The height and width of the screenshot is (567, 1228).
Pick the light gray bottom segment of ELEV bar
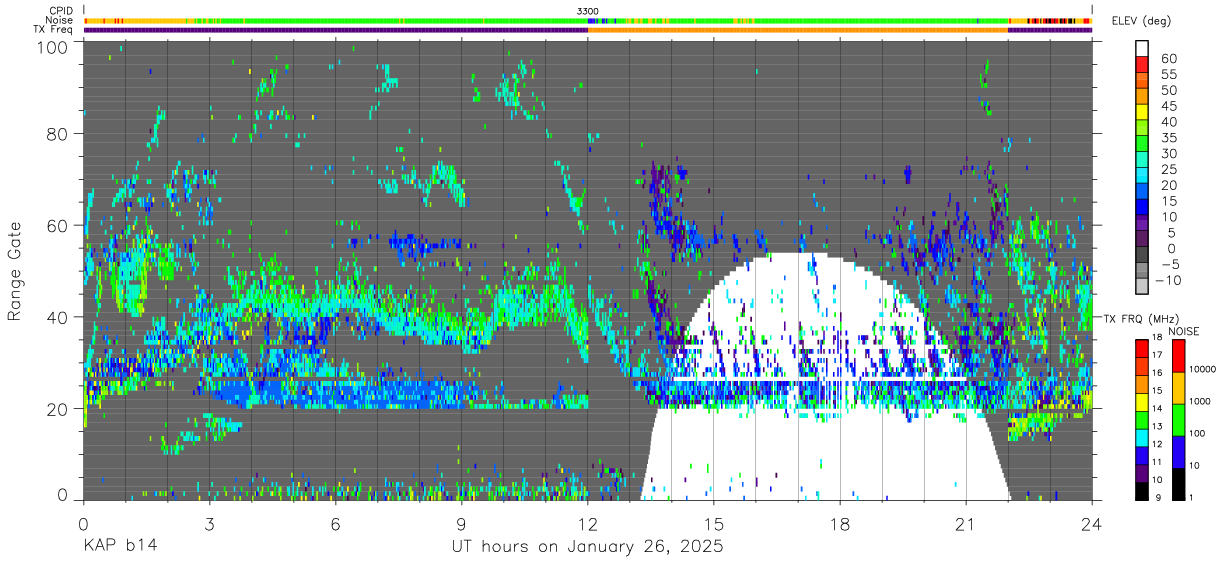coord(1143,287)
